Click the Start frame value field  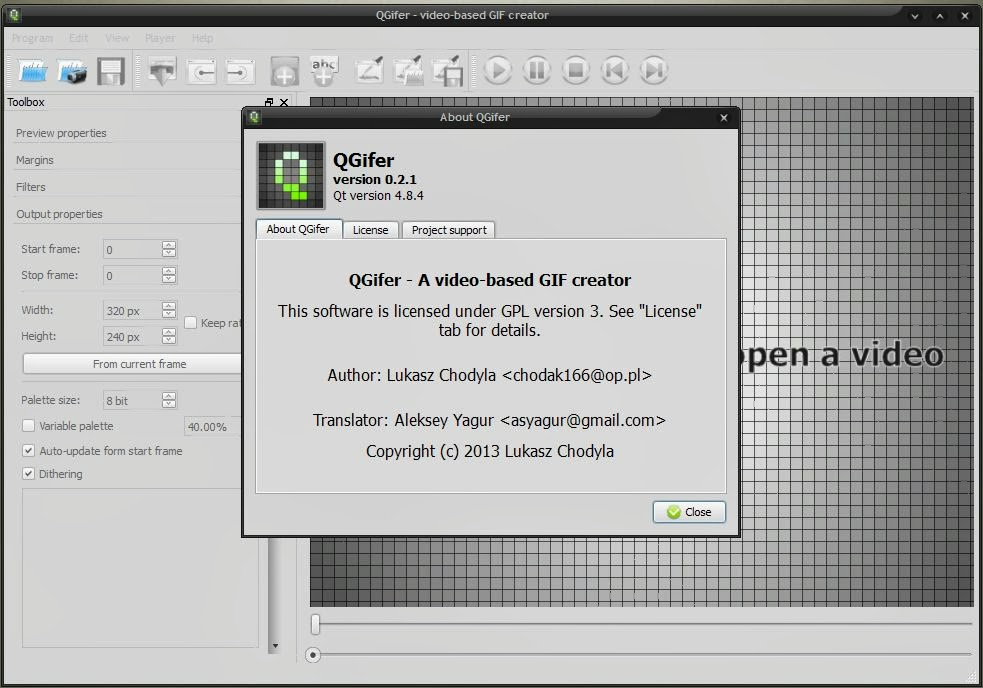click(x=132, y=250)
